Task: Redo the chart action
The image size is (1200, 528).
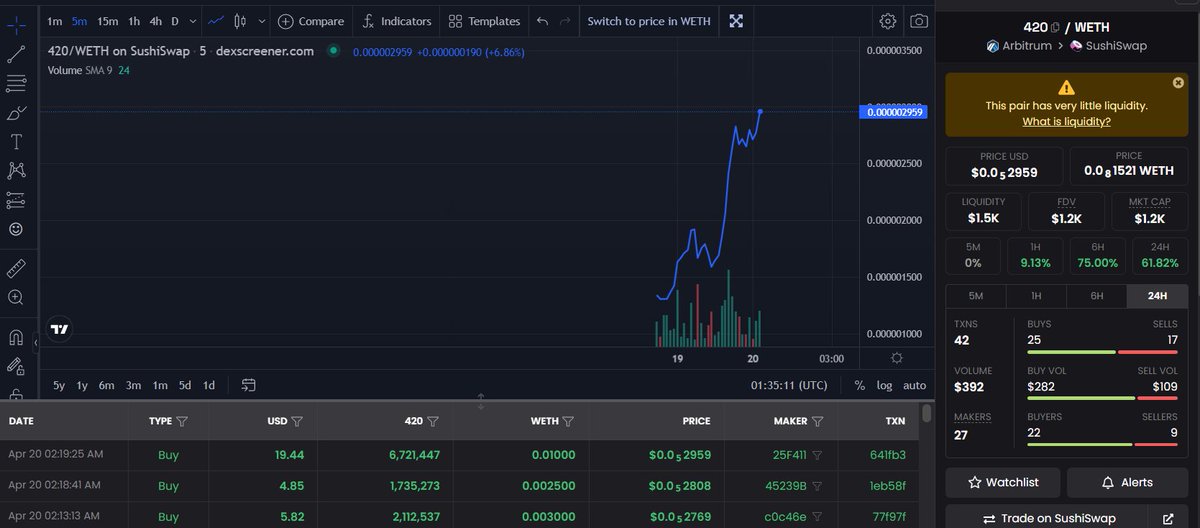Action: point(566,21)
